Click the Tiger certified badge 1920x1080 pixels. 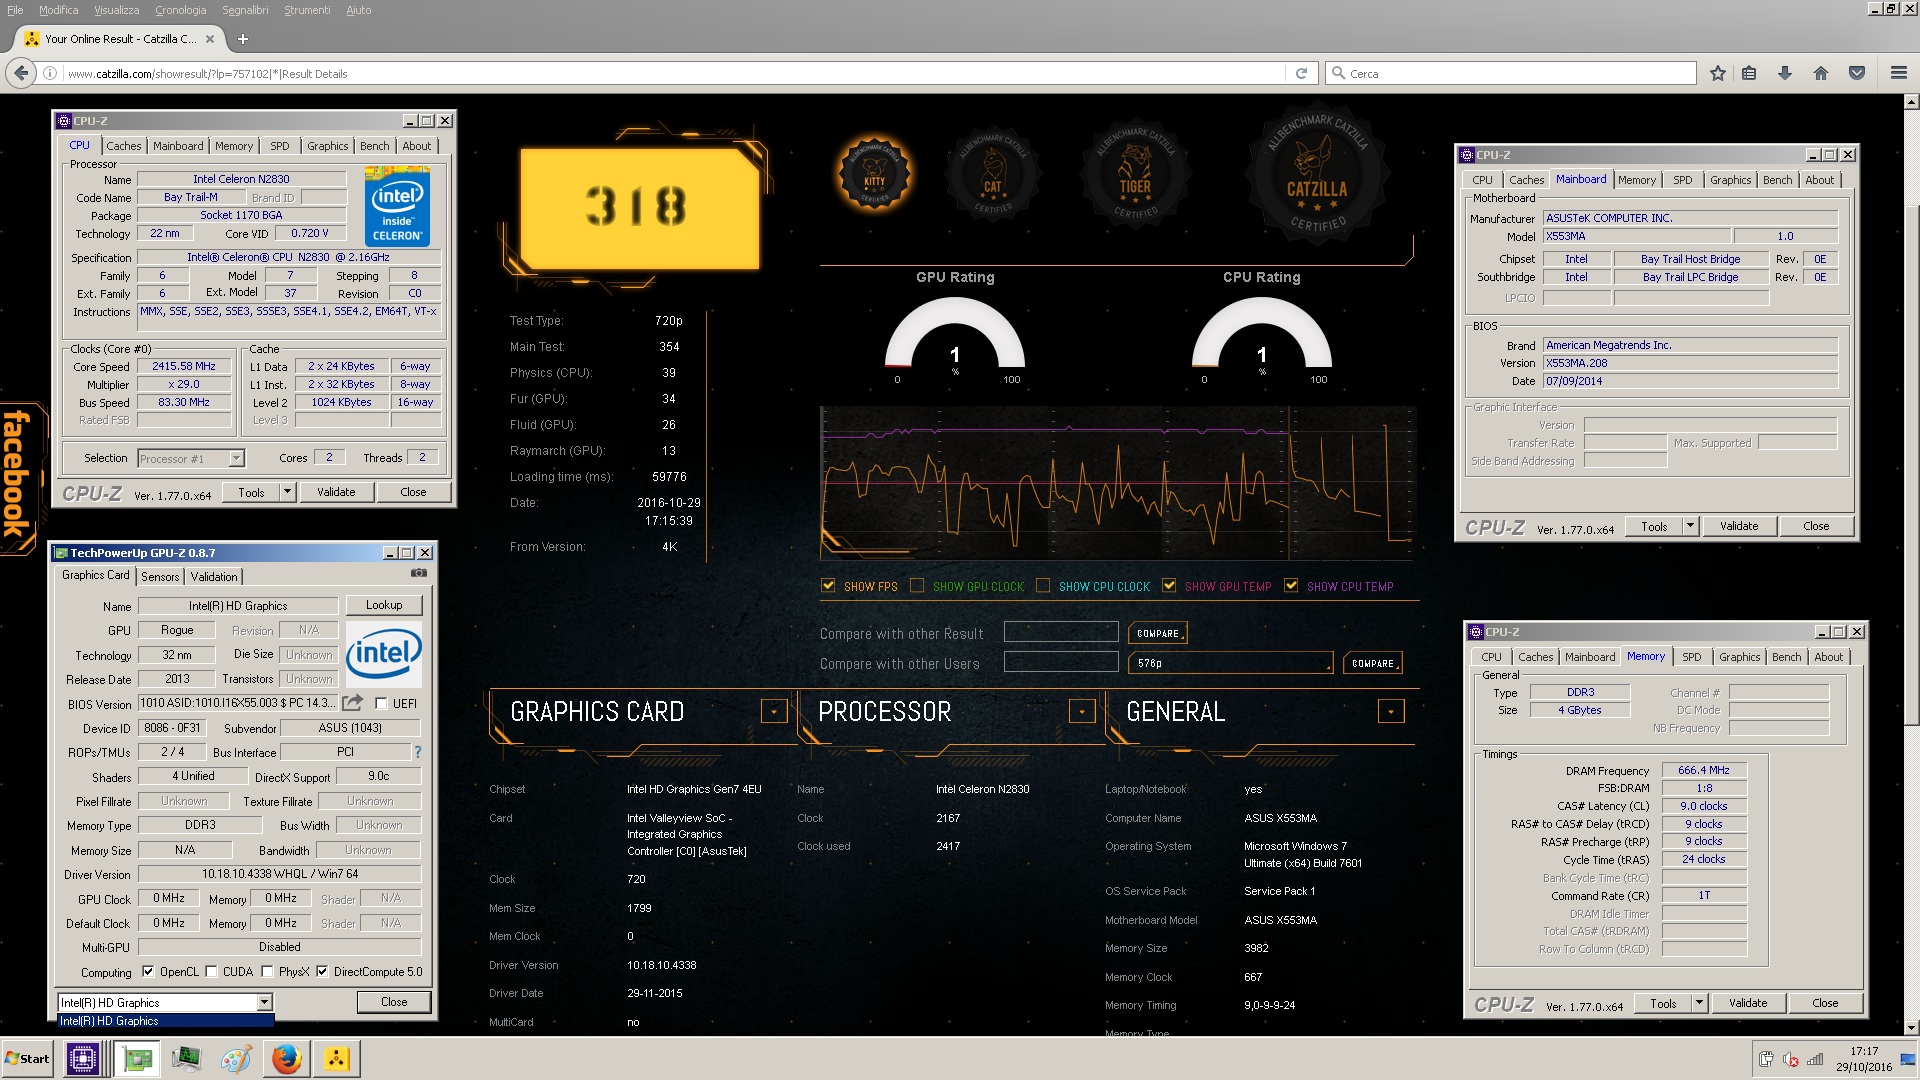pos(1134,175)
